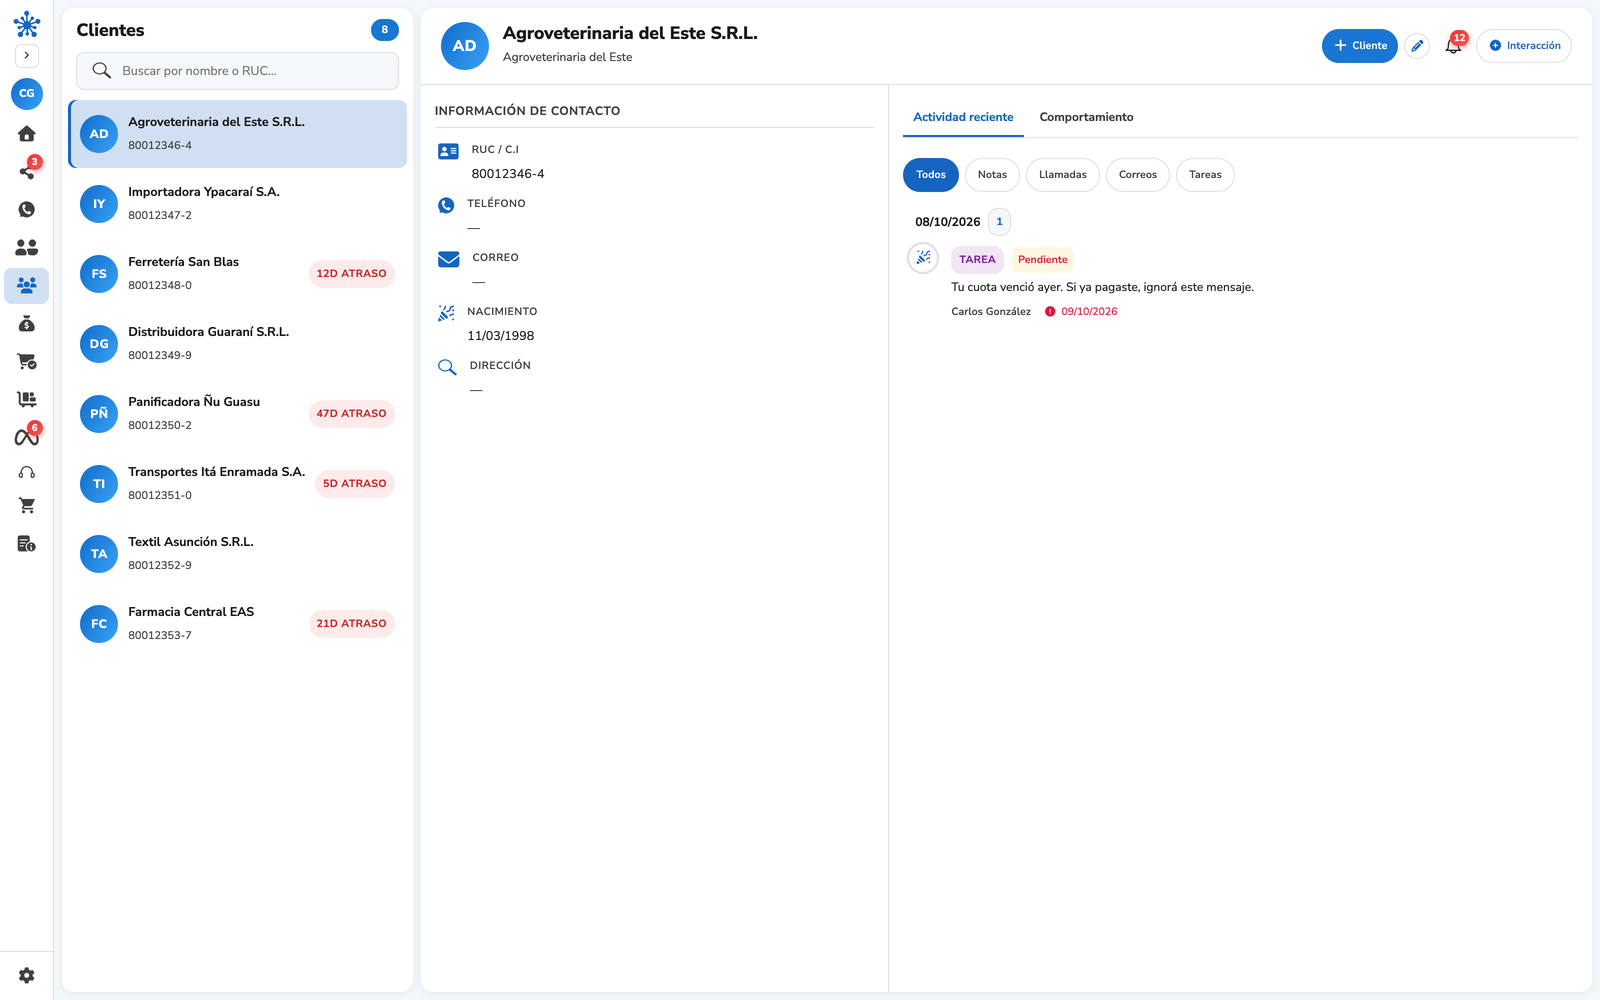This screenshot has width=1600, height=1000.
Task: Select Transportes Itá Enramada S.A. client
Action: click(237, 484)
